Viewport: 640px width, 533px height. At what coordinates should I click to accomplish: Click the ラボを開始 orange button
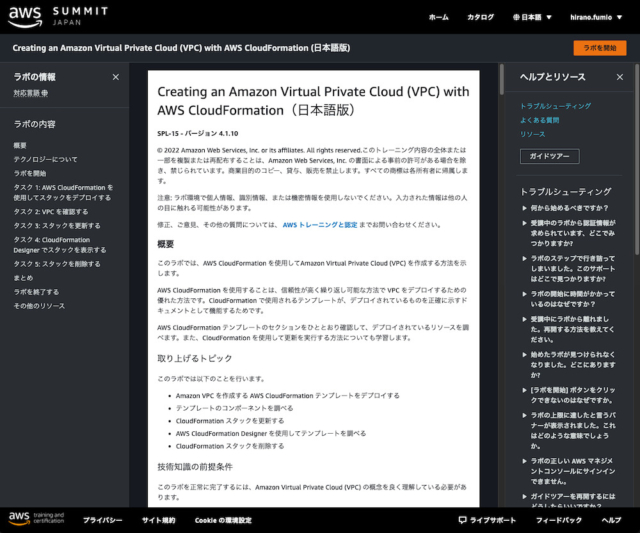[600, 48]
